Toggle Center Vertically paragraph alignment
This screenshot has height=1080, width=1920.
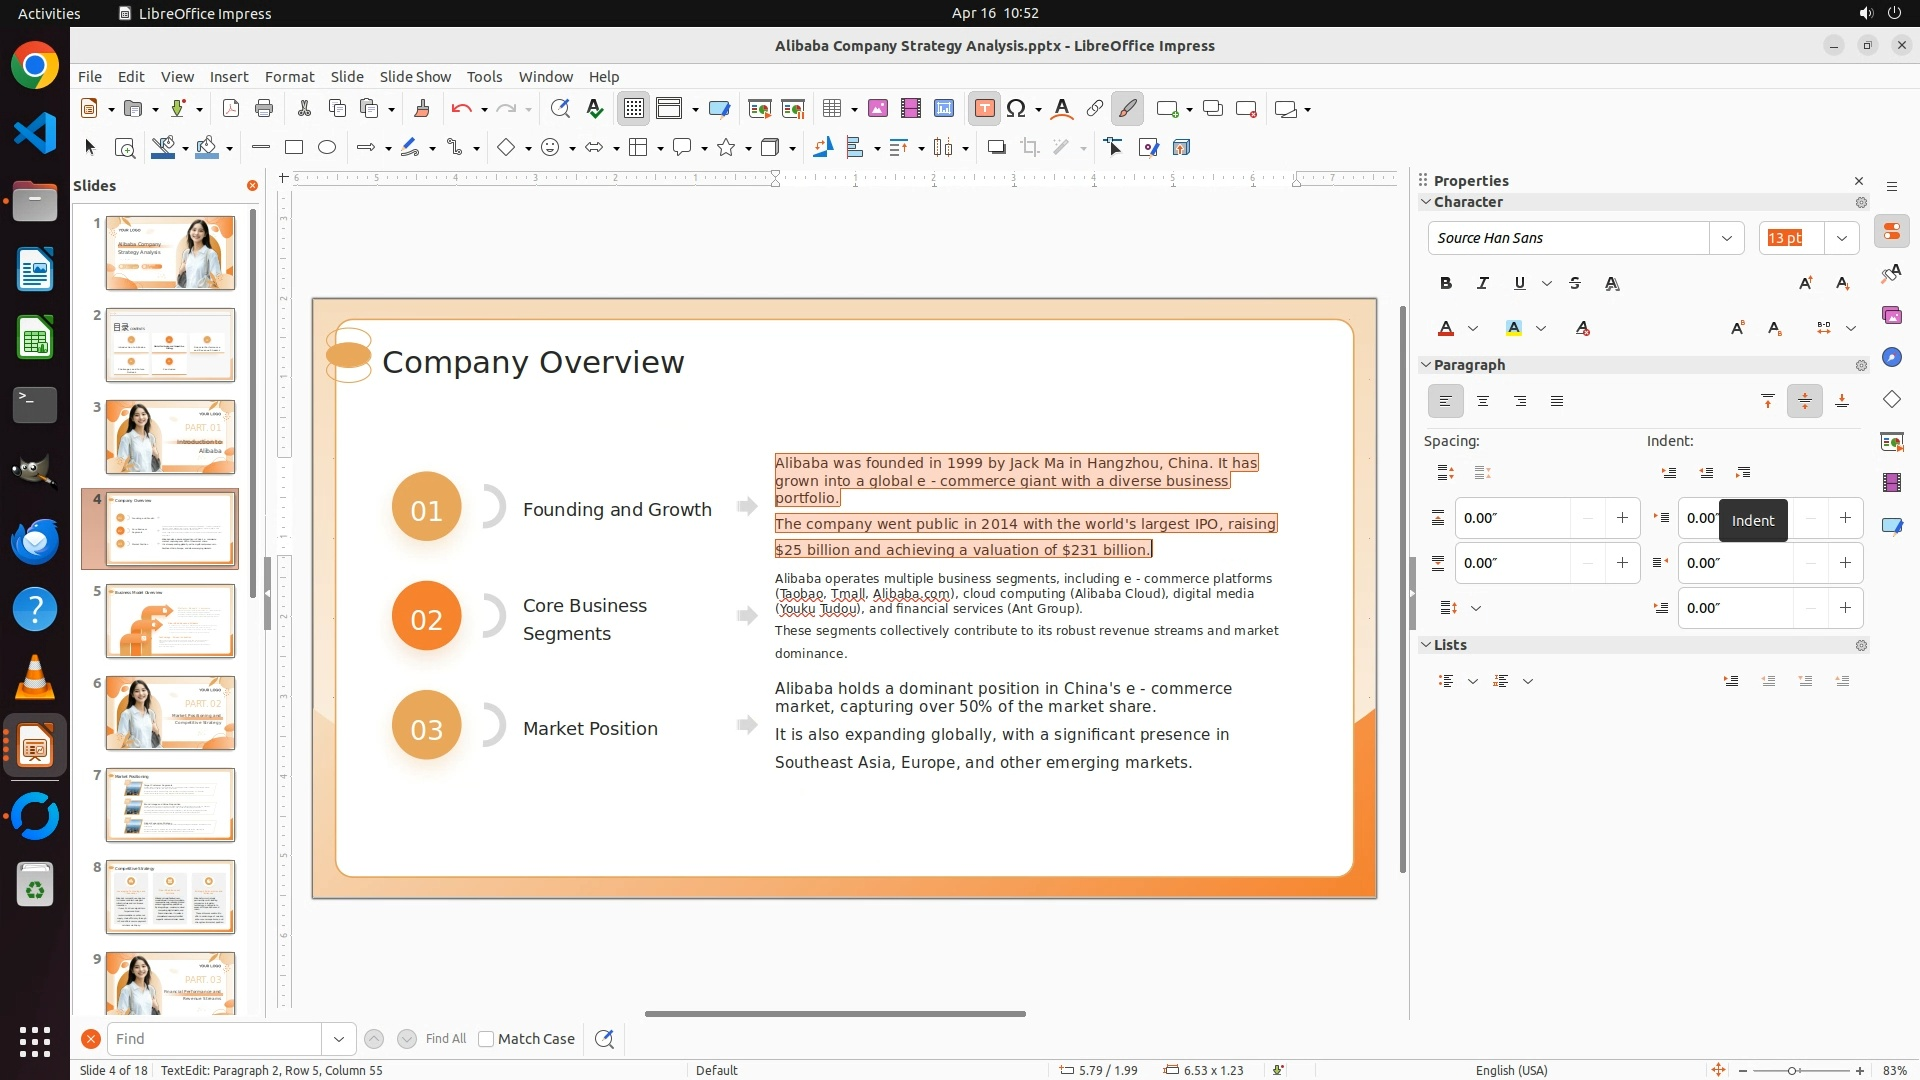pos(1804,401)
